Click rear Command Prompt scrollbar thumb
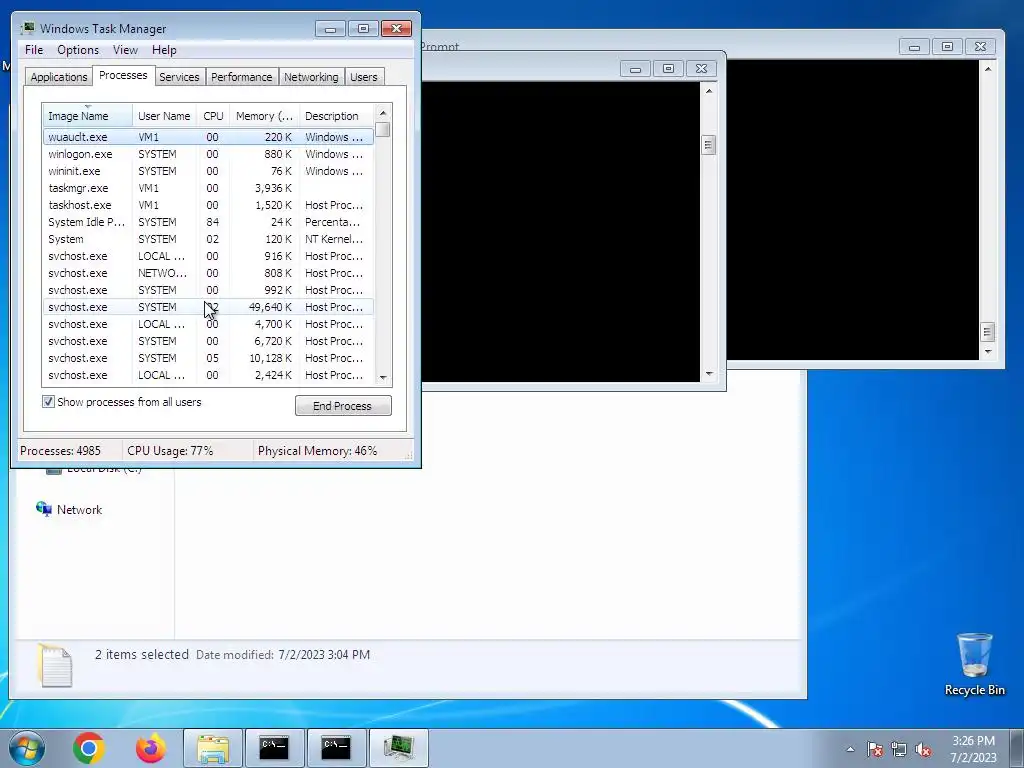The image size is (1024, 768). pyautogui.click(x=987, y=332)
